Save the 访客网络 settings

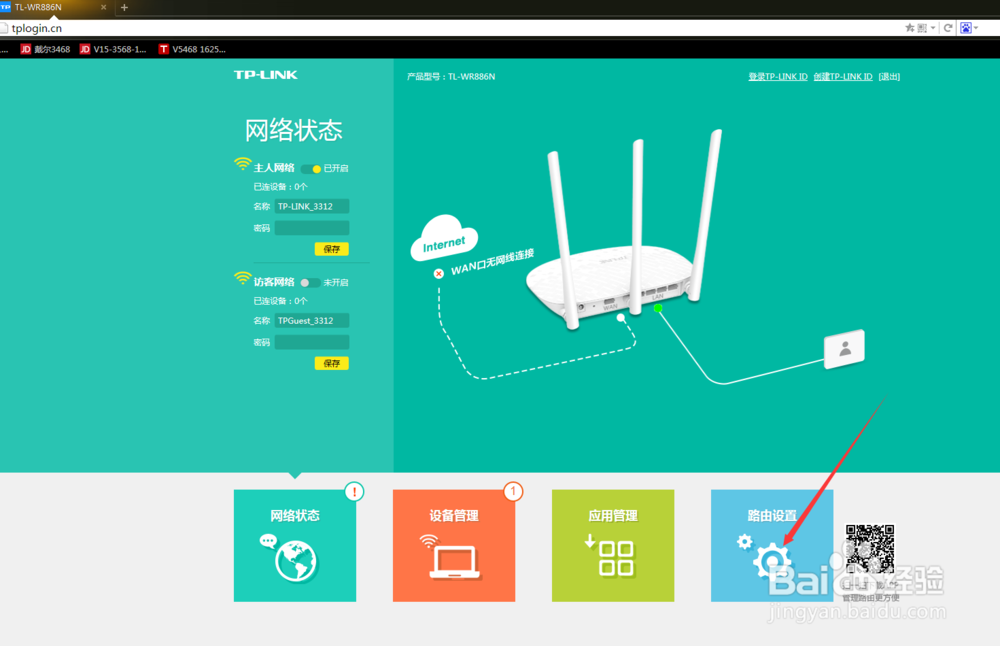point(332,363)
